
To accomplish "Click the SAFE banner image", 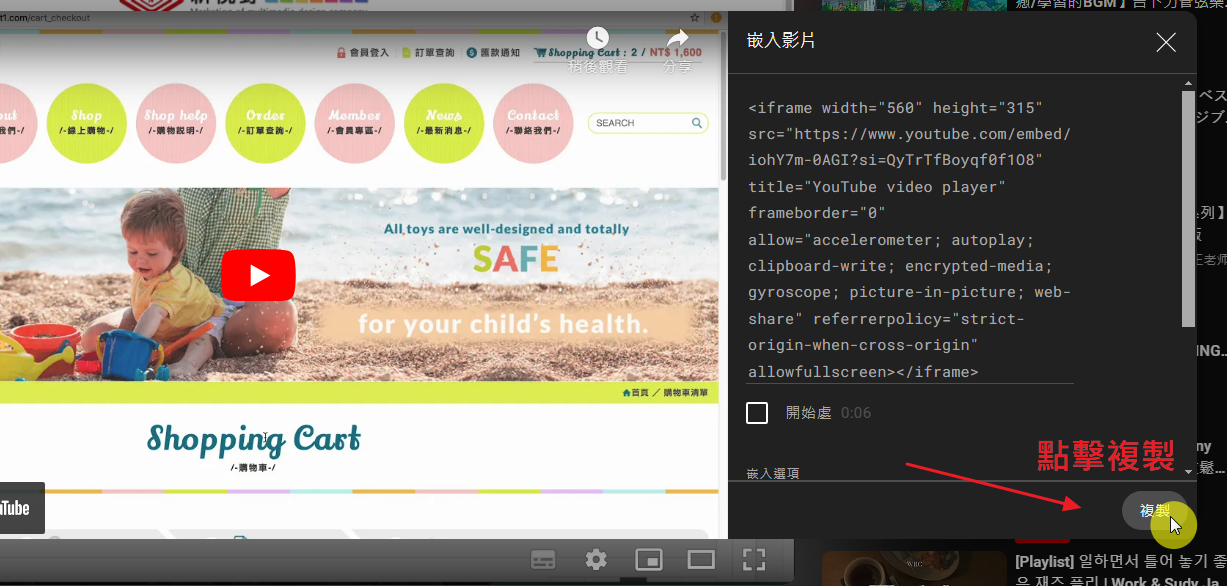I will click(x=359, y=285).
